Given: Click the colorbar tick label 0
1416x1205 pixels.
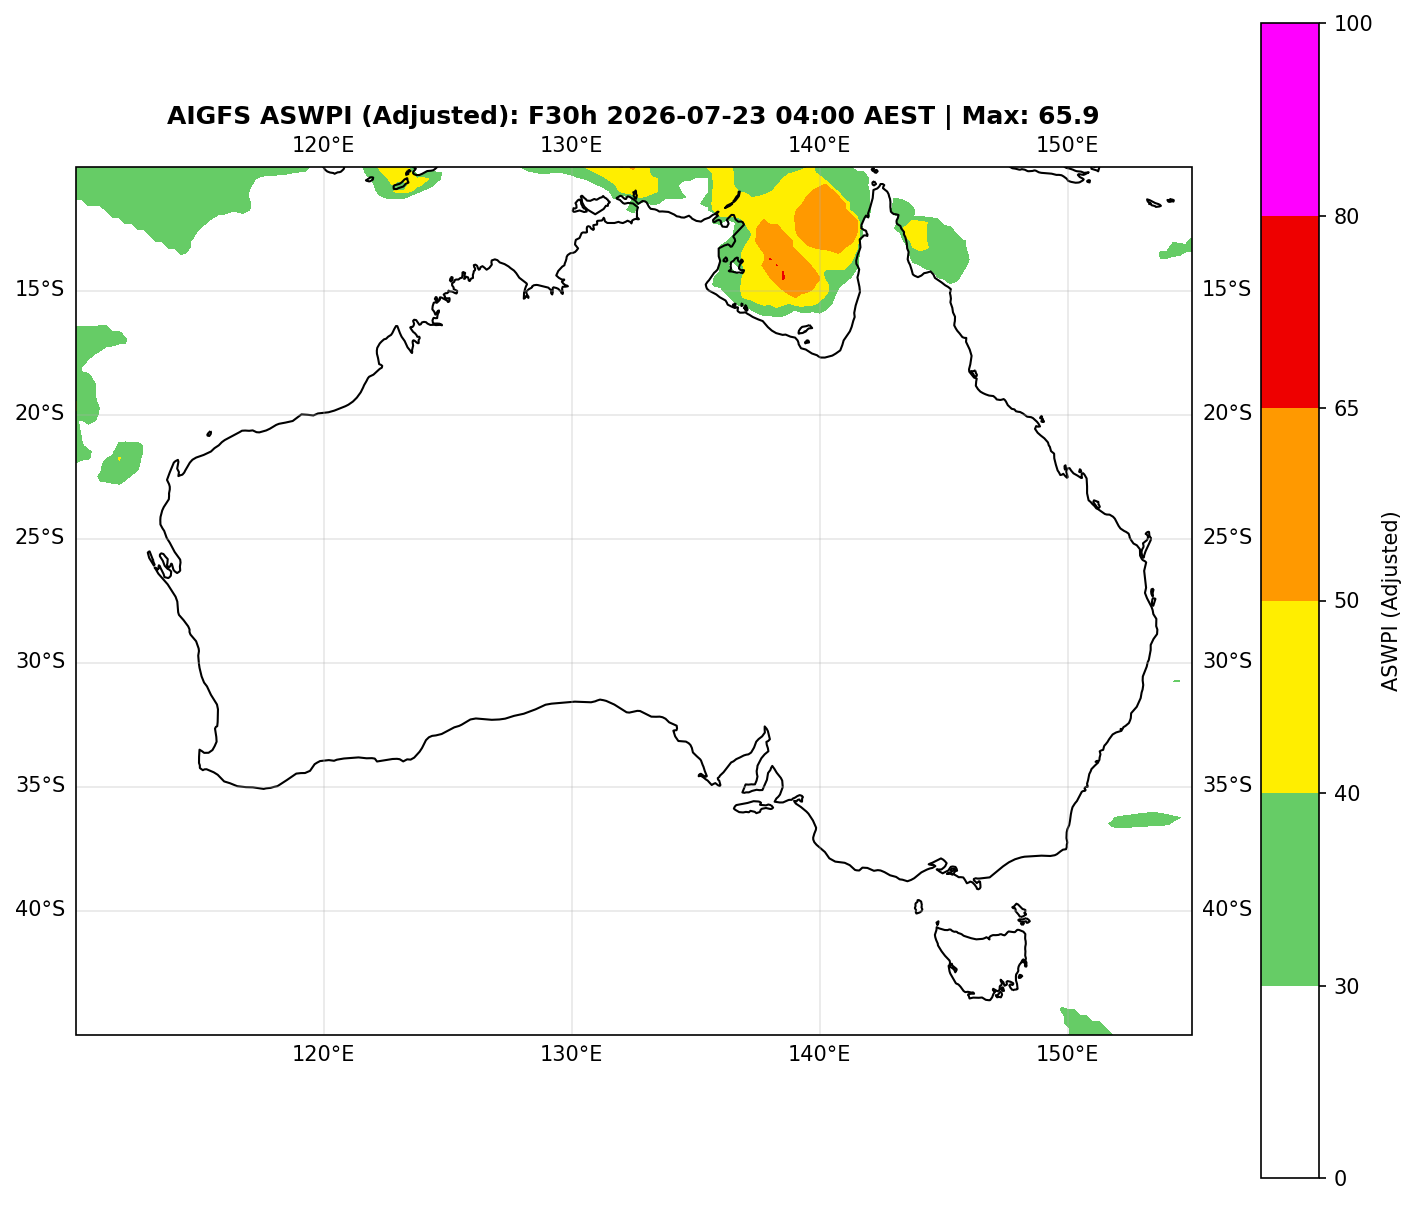Looking at the screenshot, I should [1339, 1178].
